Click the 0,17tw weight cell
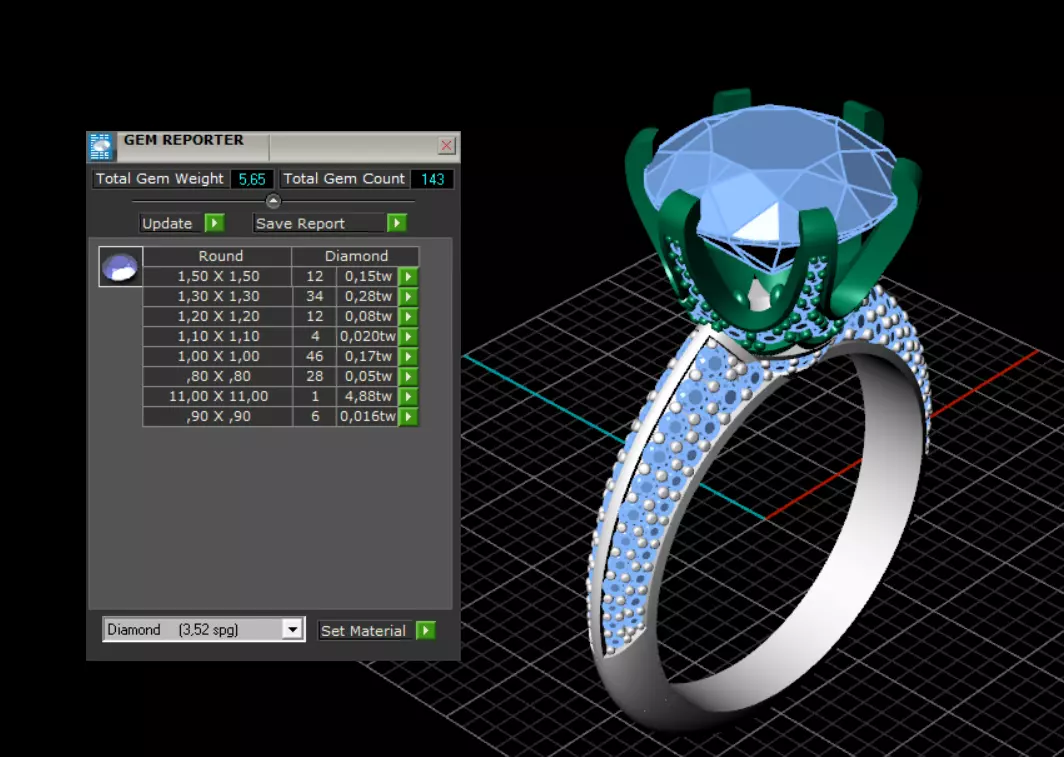This screenshot has width=1064, height=757. click(x=367, y=356)
